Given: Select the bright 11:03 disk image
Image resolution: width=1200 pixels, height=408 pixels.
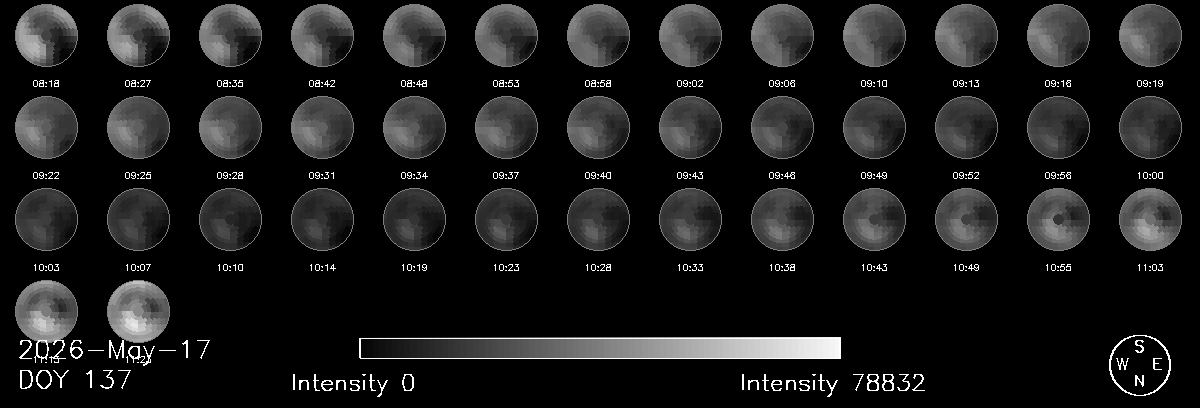Looking at the screenshot, I should tap(1151, 219).
